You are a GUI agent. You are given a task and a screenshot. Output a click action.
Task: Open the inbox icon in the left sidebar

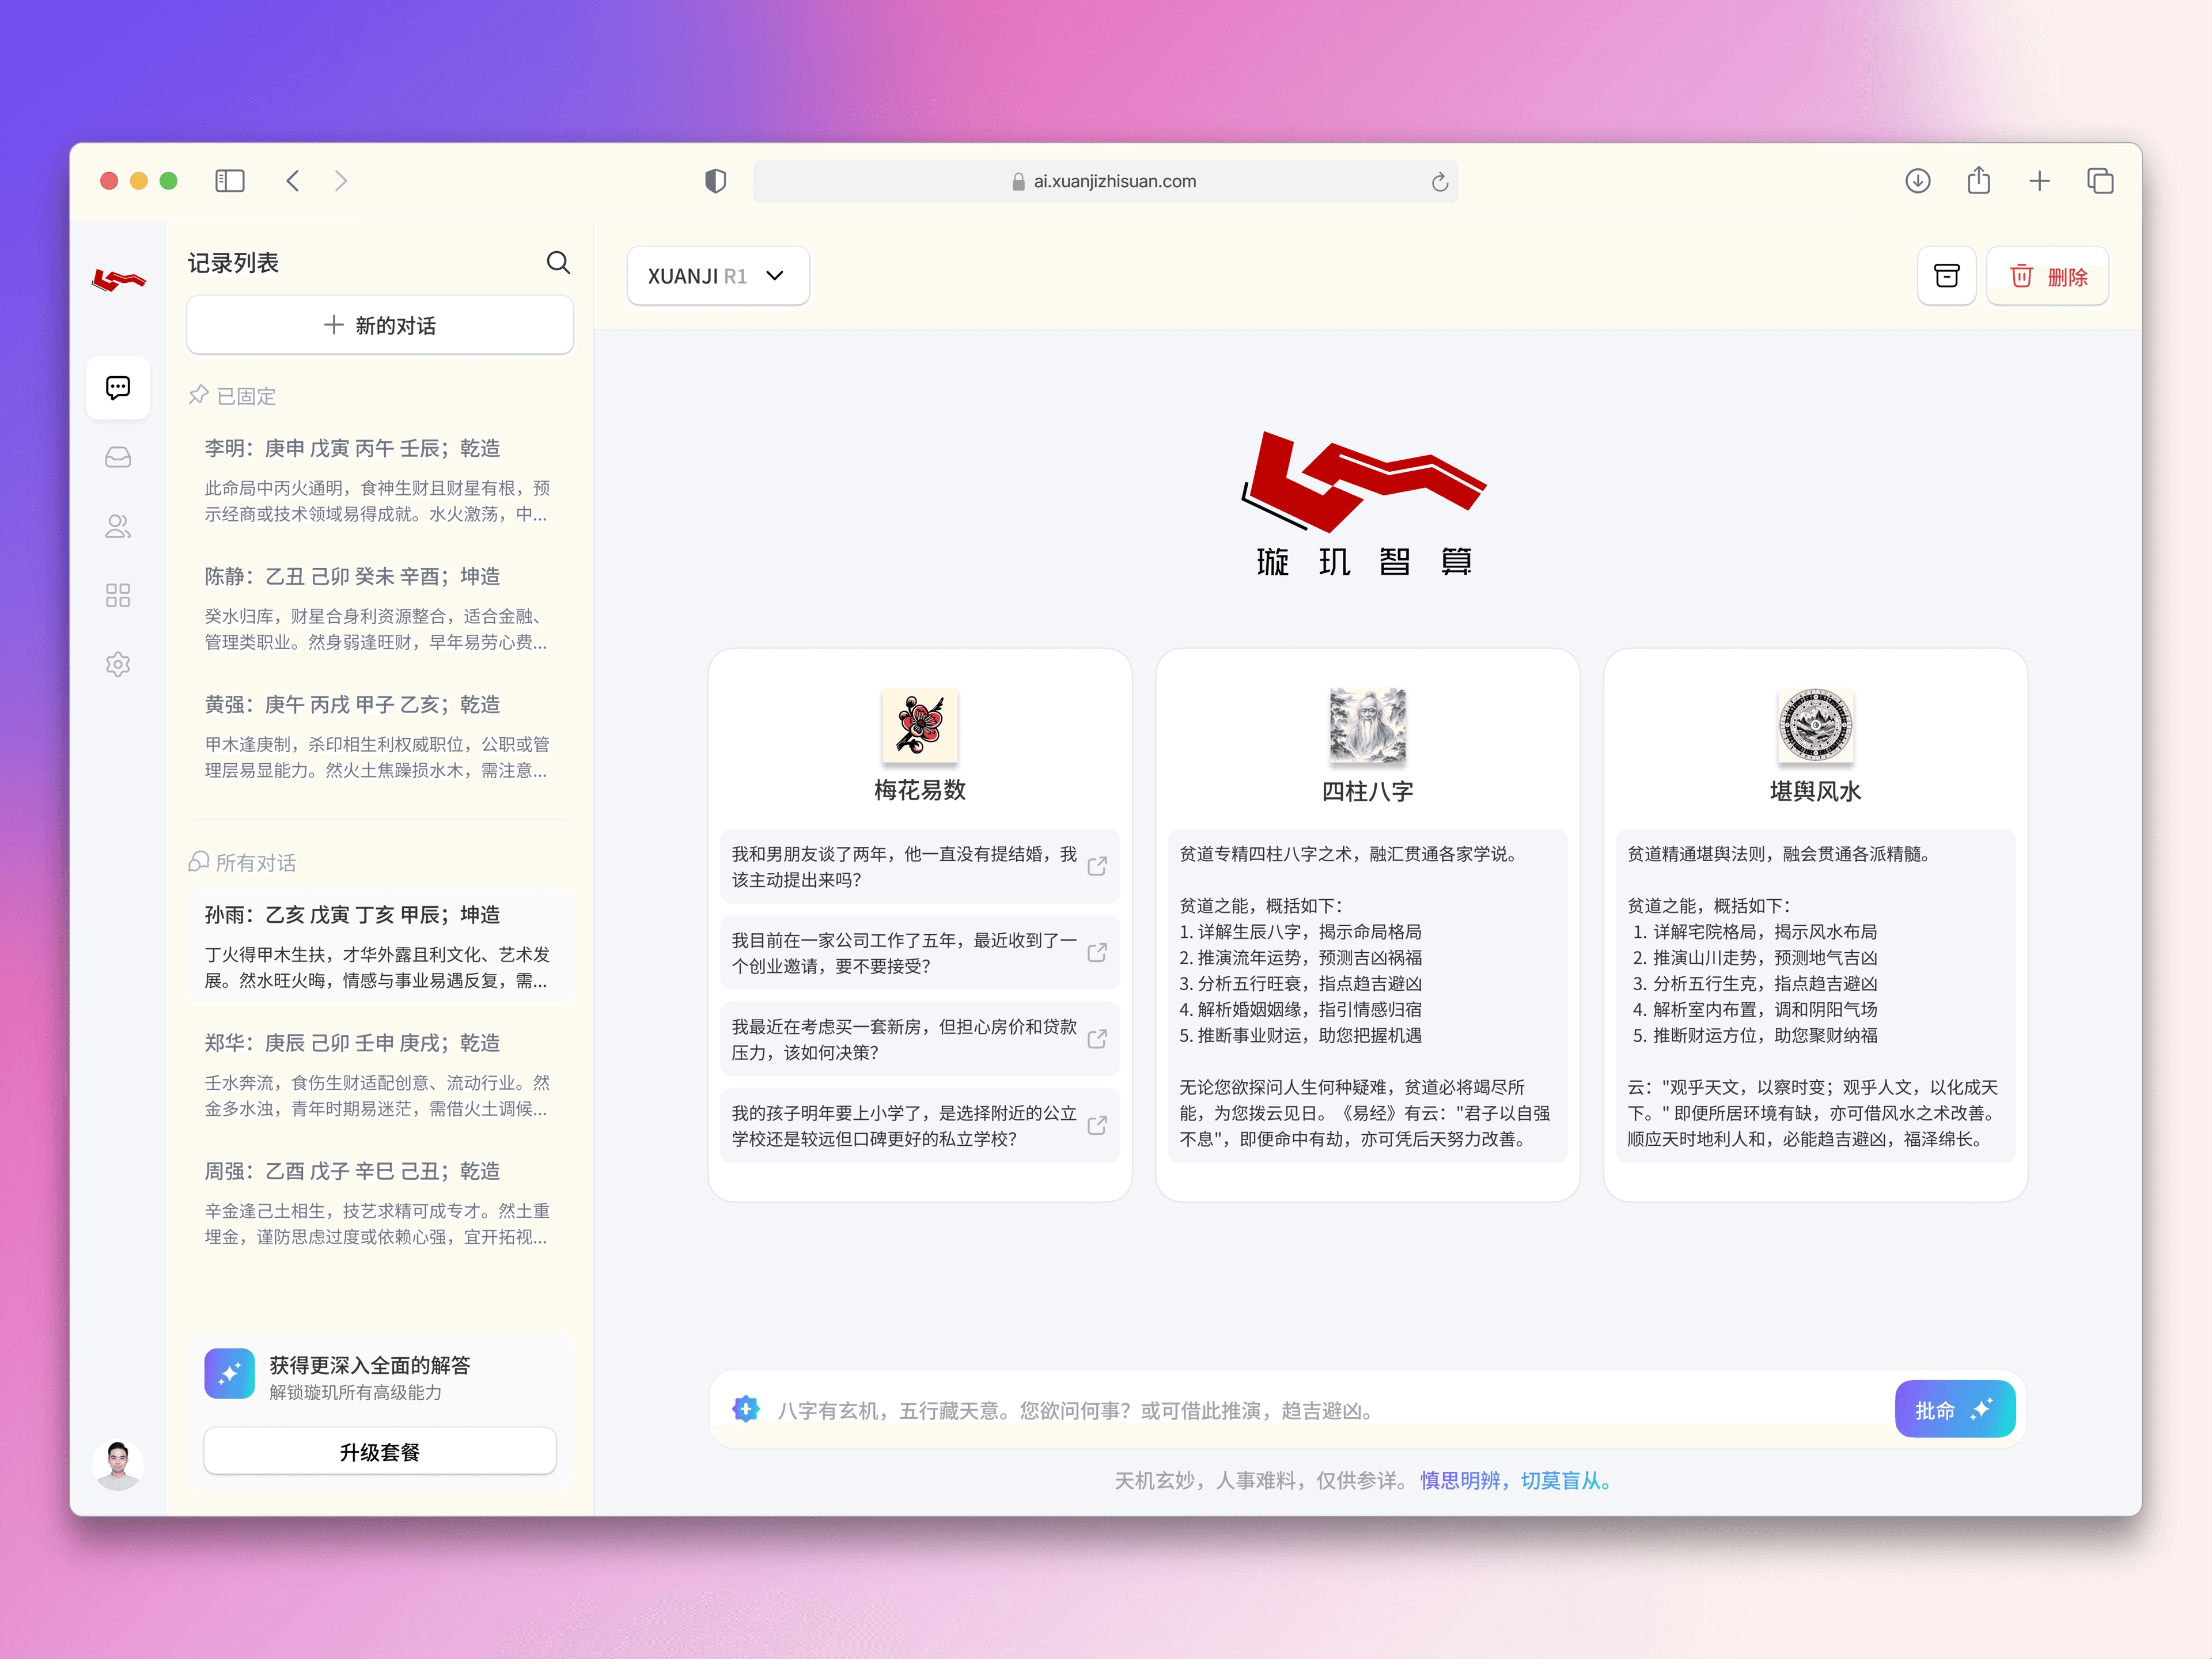point(118,457)
